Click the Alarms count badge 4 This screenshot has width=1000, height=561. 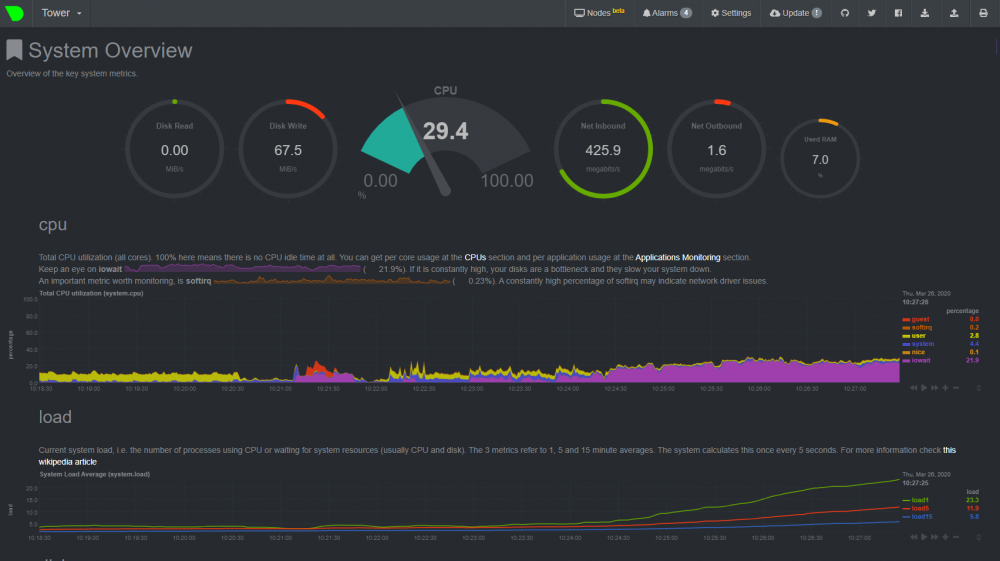686,13
